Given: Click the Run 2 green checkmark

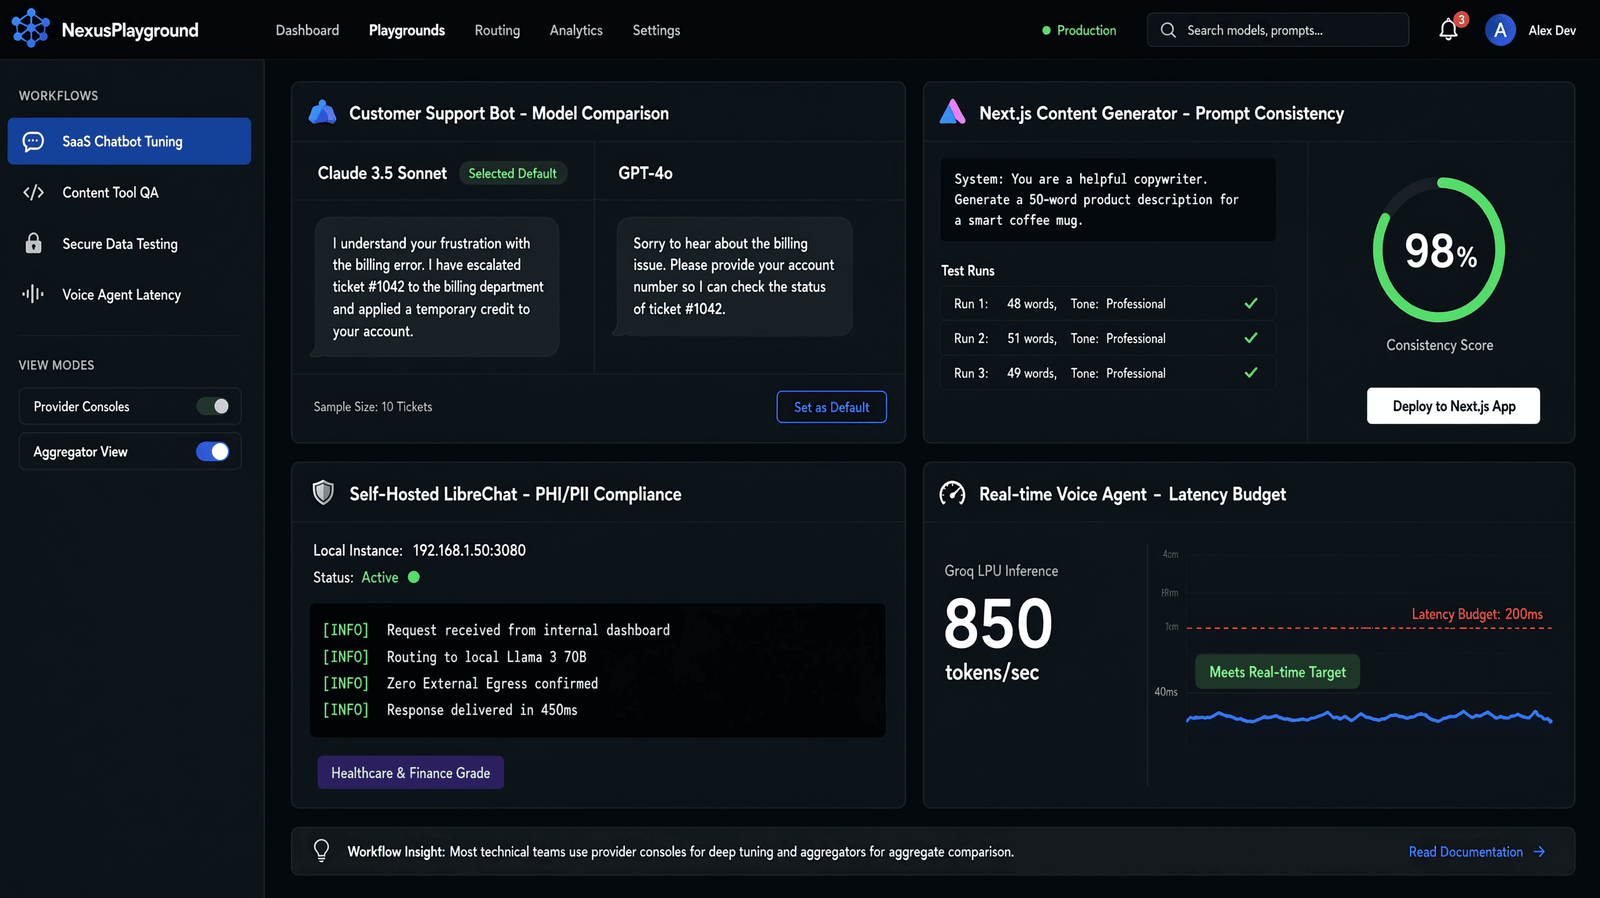Looking at the screenshot, I should 1250,338.
